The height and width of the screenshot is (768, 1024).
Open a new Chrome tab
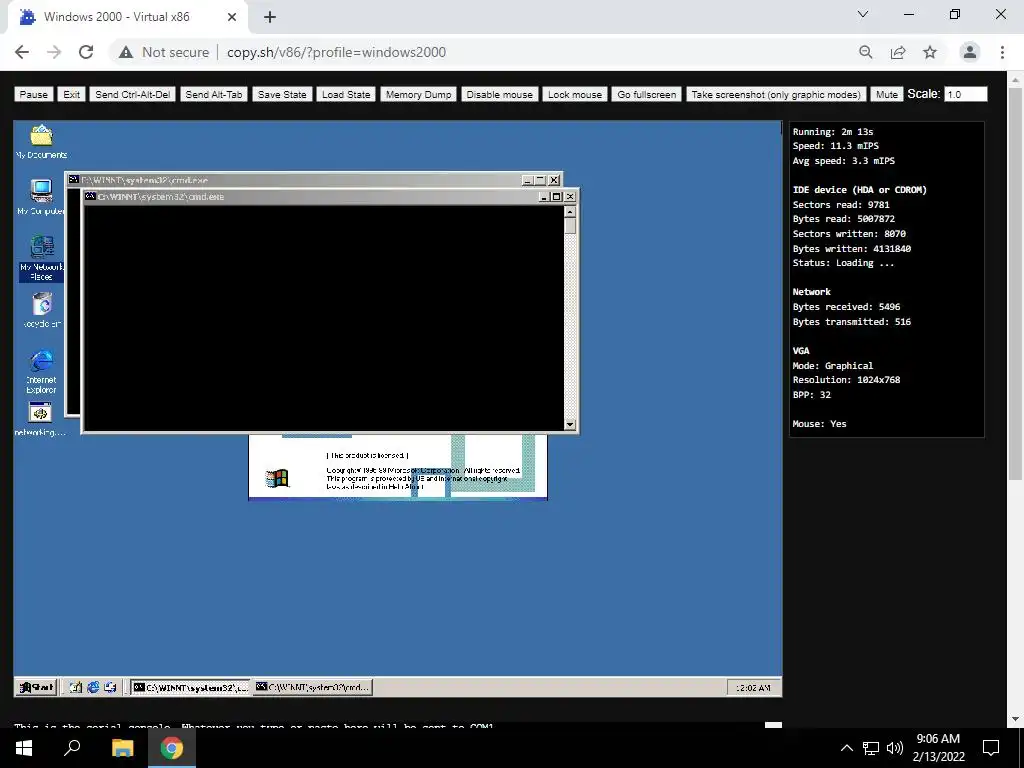pyautogui.click(x=270, y=17)
